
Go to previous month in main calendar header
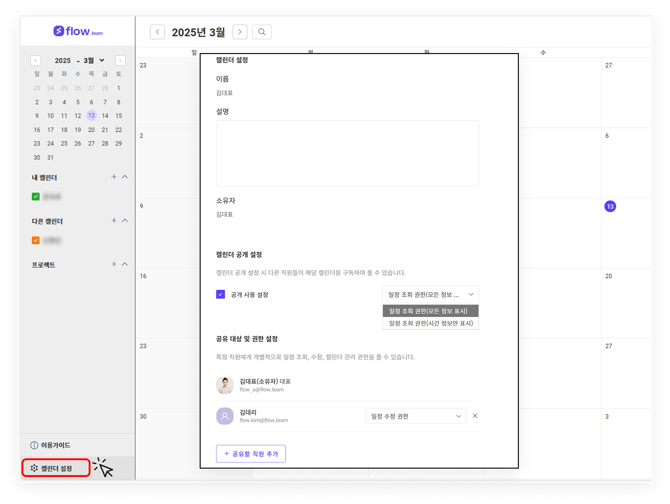coord(157,32)
